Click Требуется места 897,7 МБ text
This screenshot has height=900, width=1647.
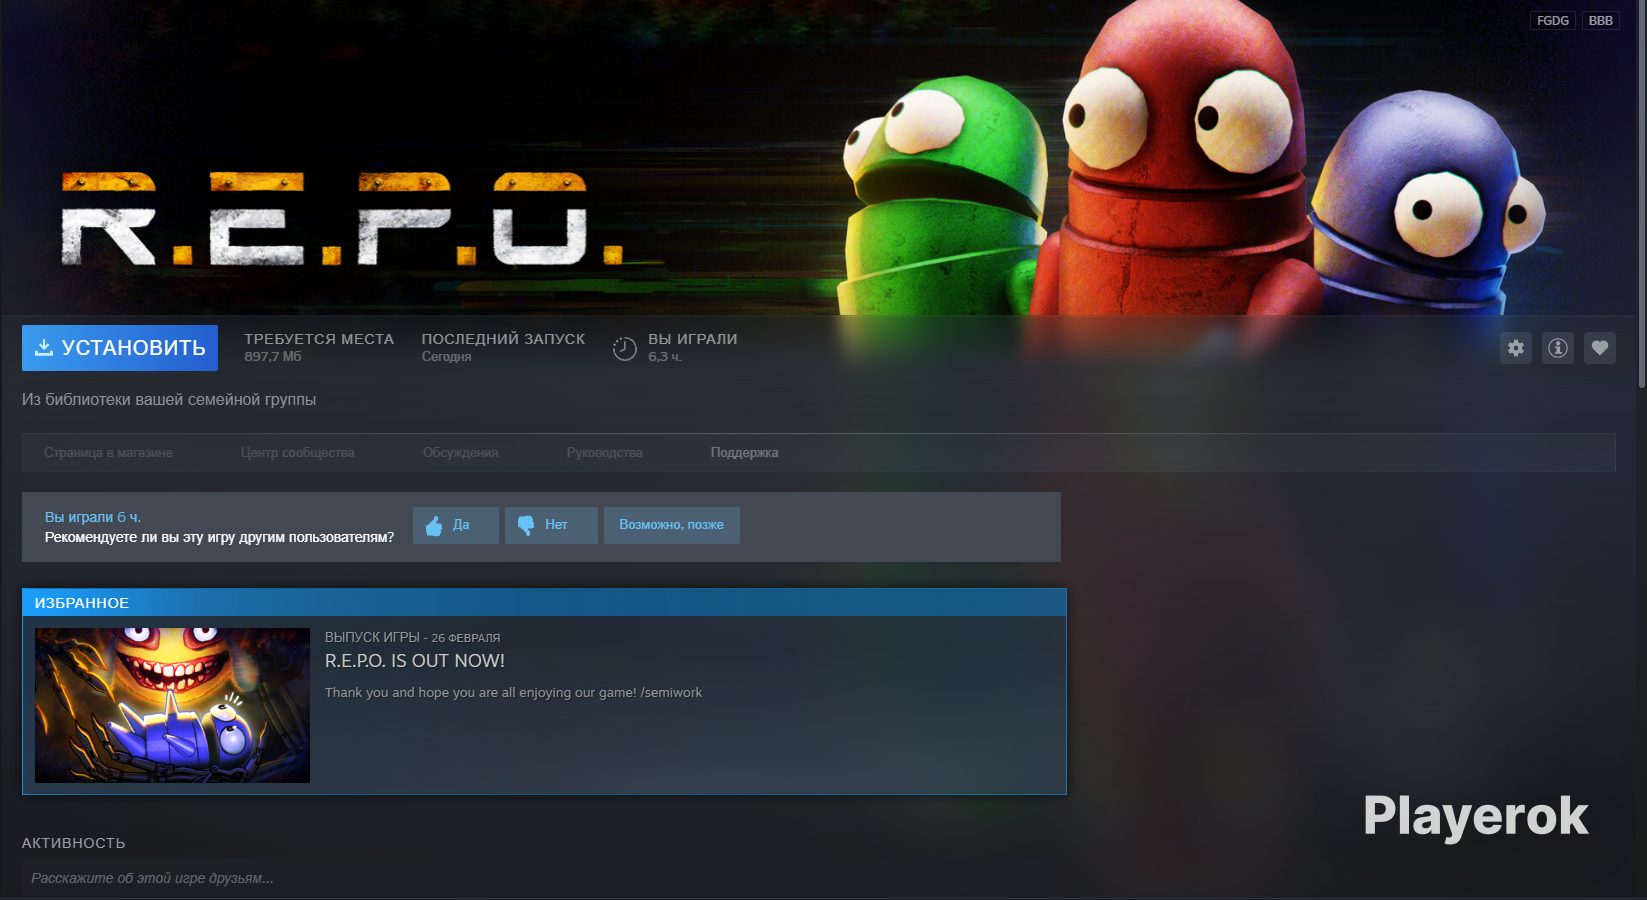(x=319, y=347)
